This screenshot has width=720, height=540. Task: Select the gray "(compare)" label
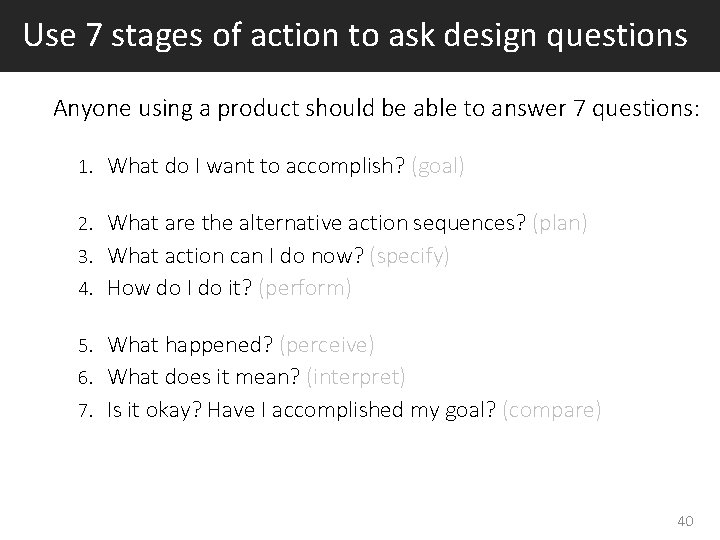tap(553, 412)
